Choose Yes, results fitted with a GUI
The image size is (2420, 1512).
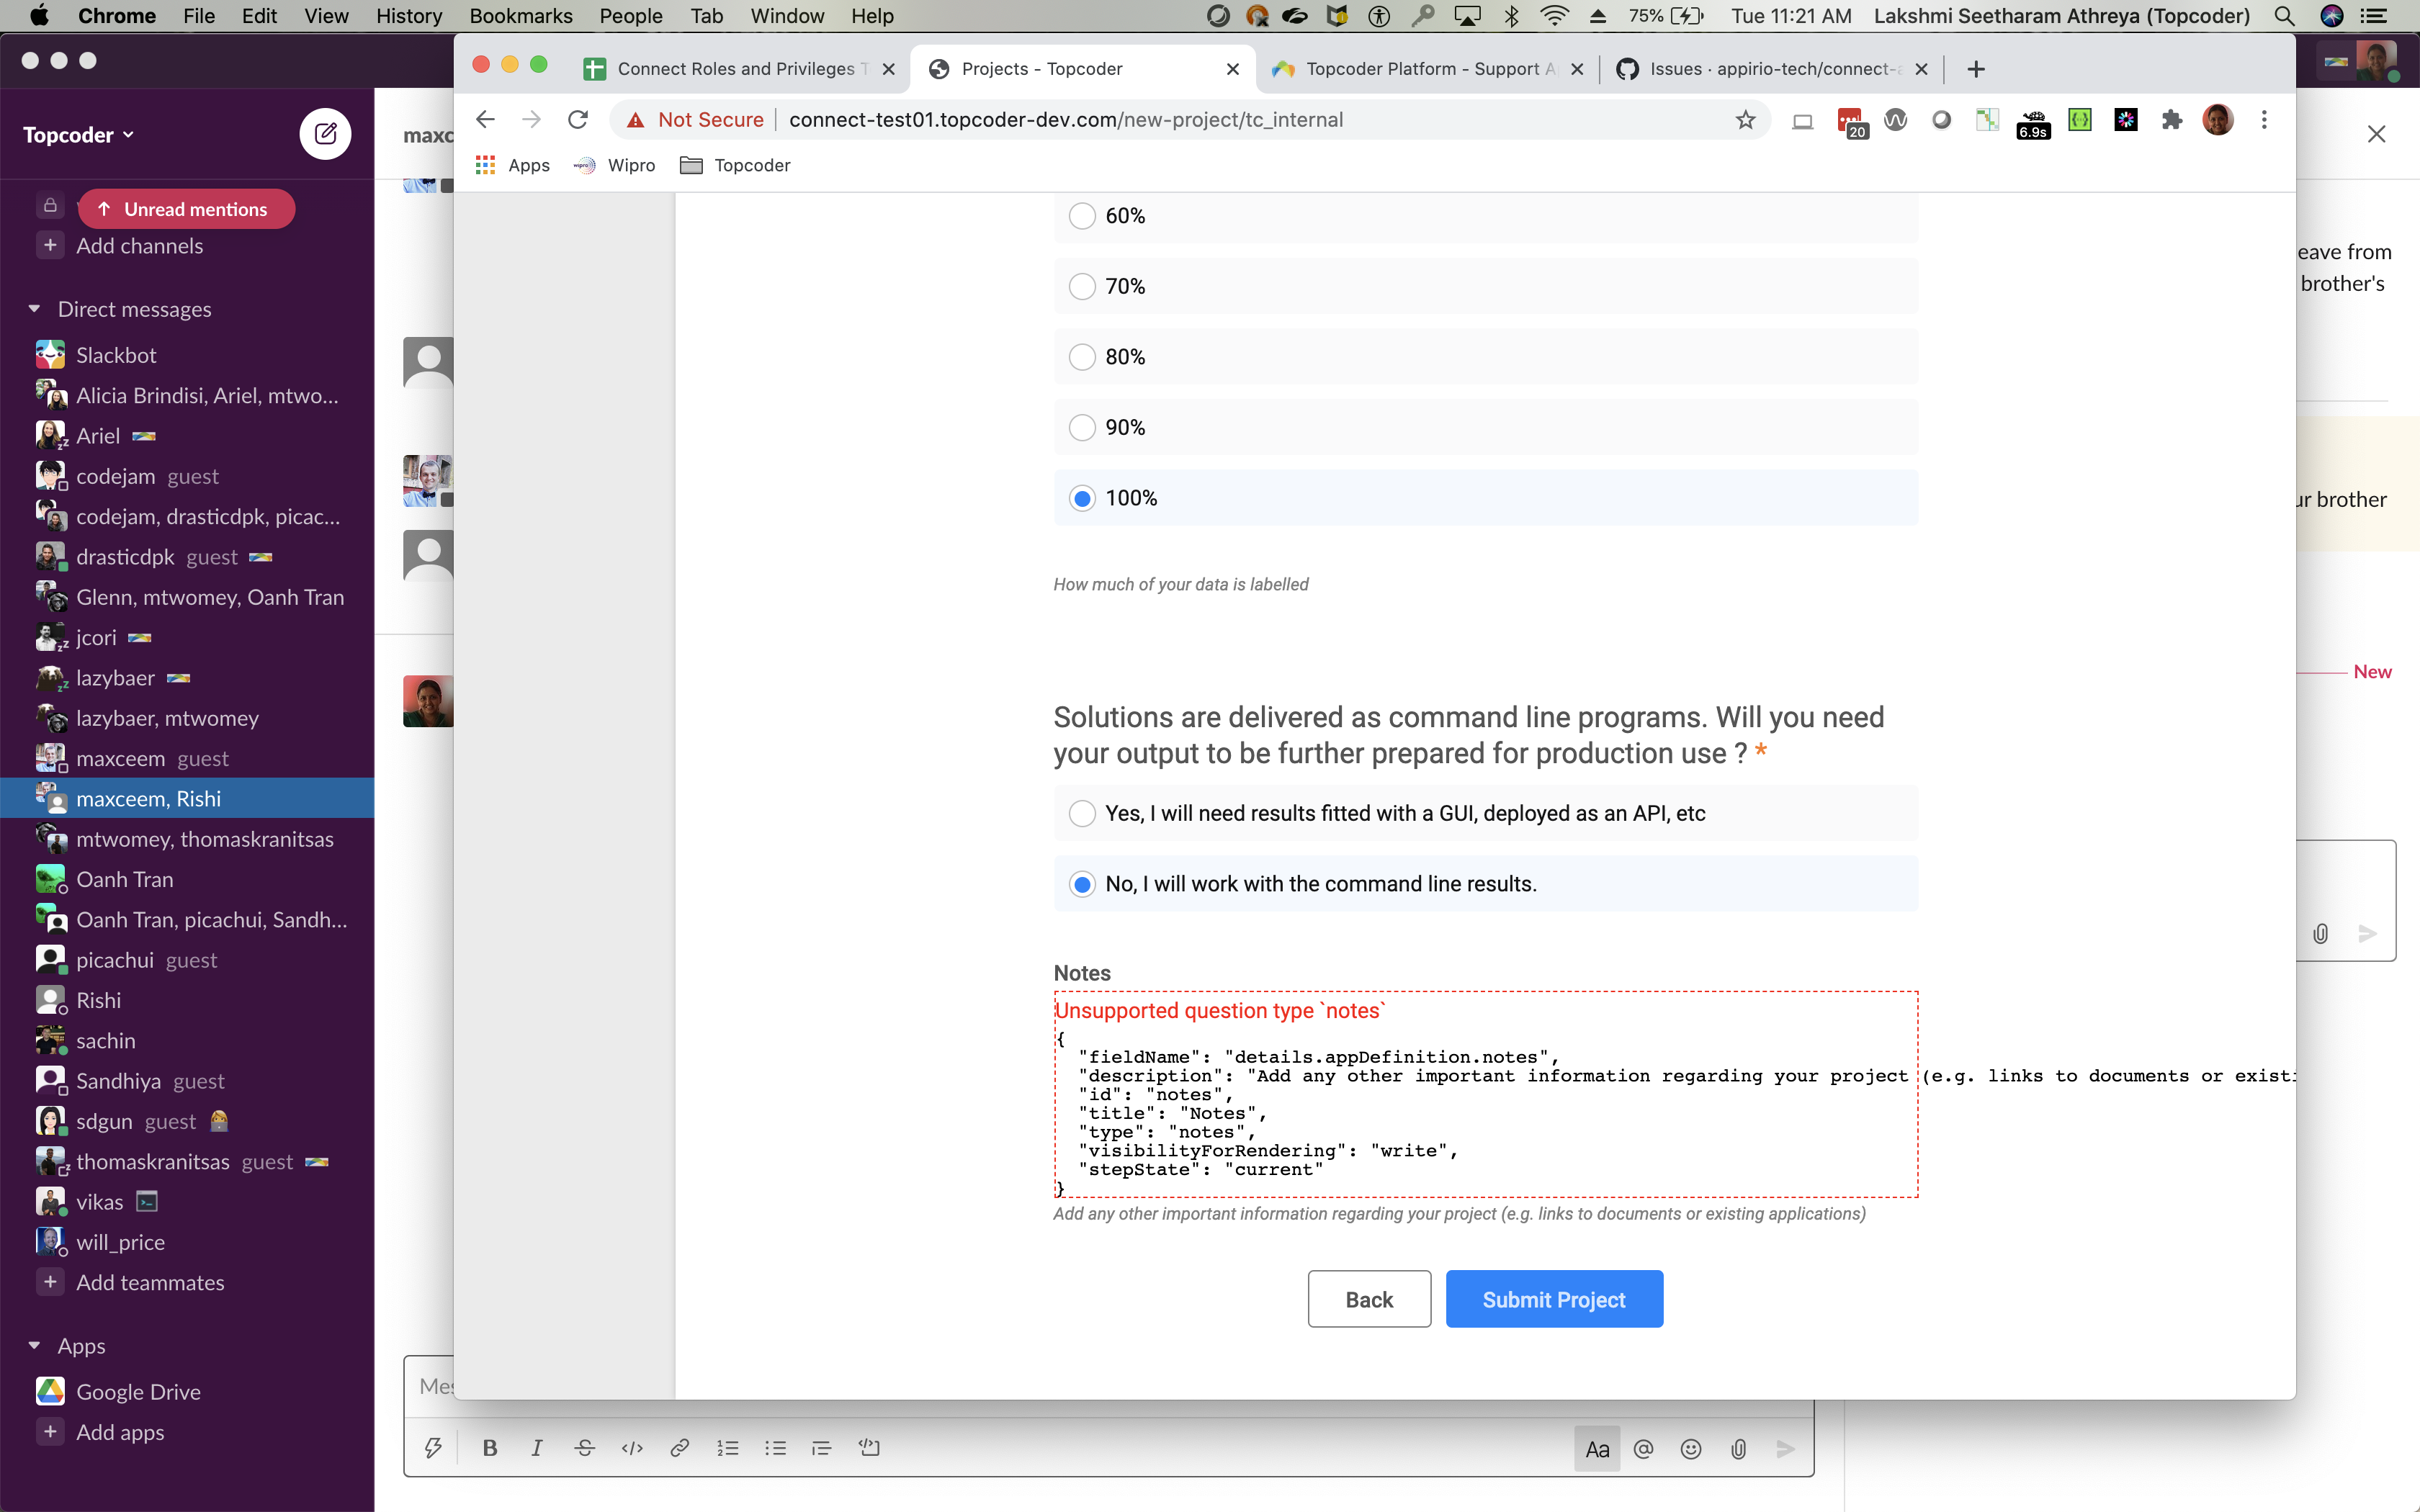click(1082, 813)
